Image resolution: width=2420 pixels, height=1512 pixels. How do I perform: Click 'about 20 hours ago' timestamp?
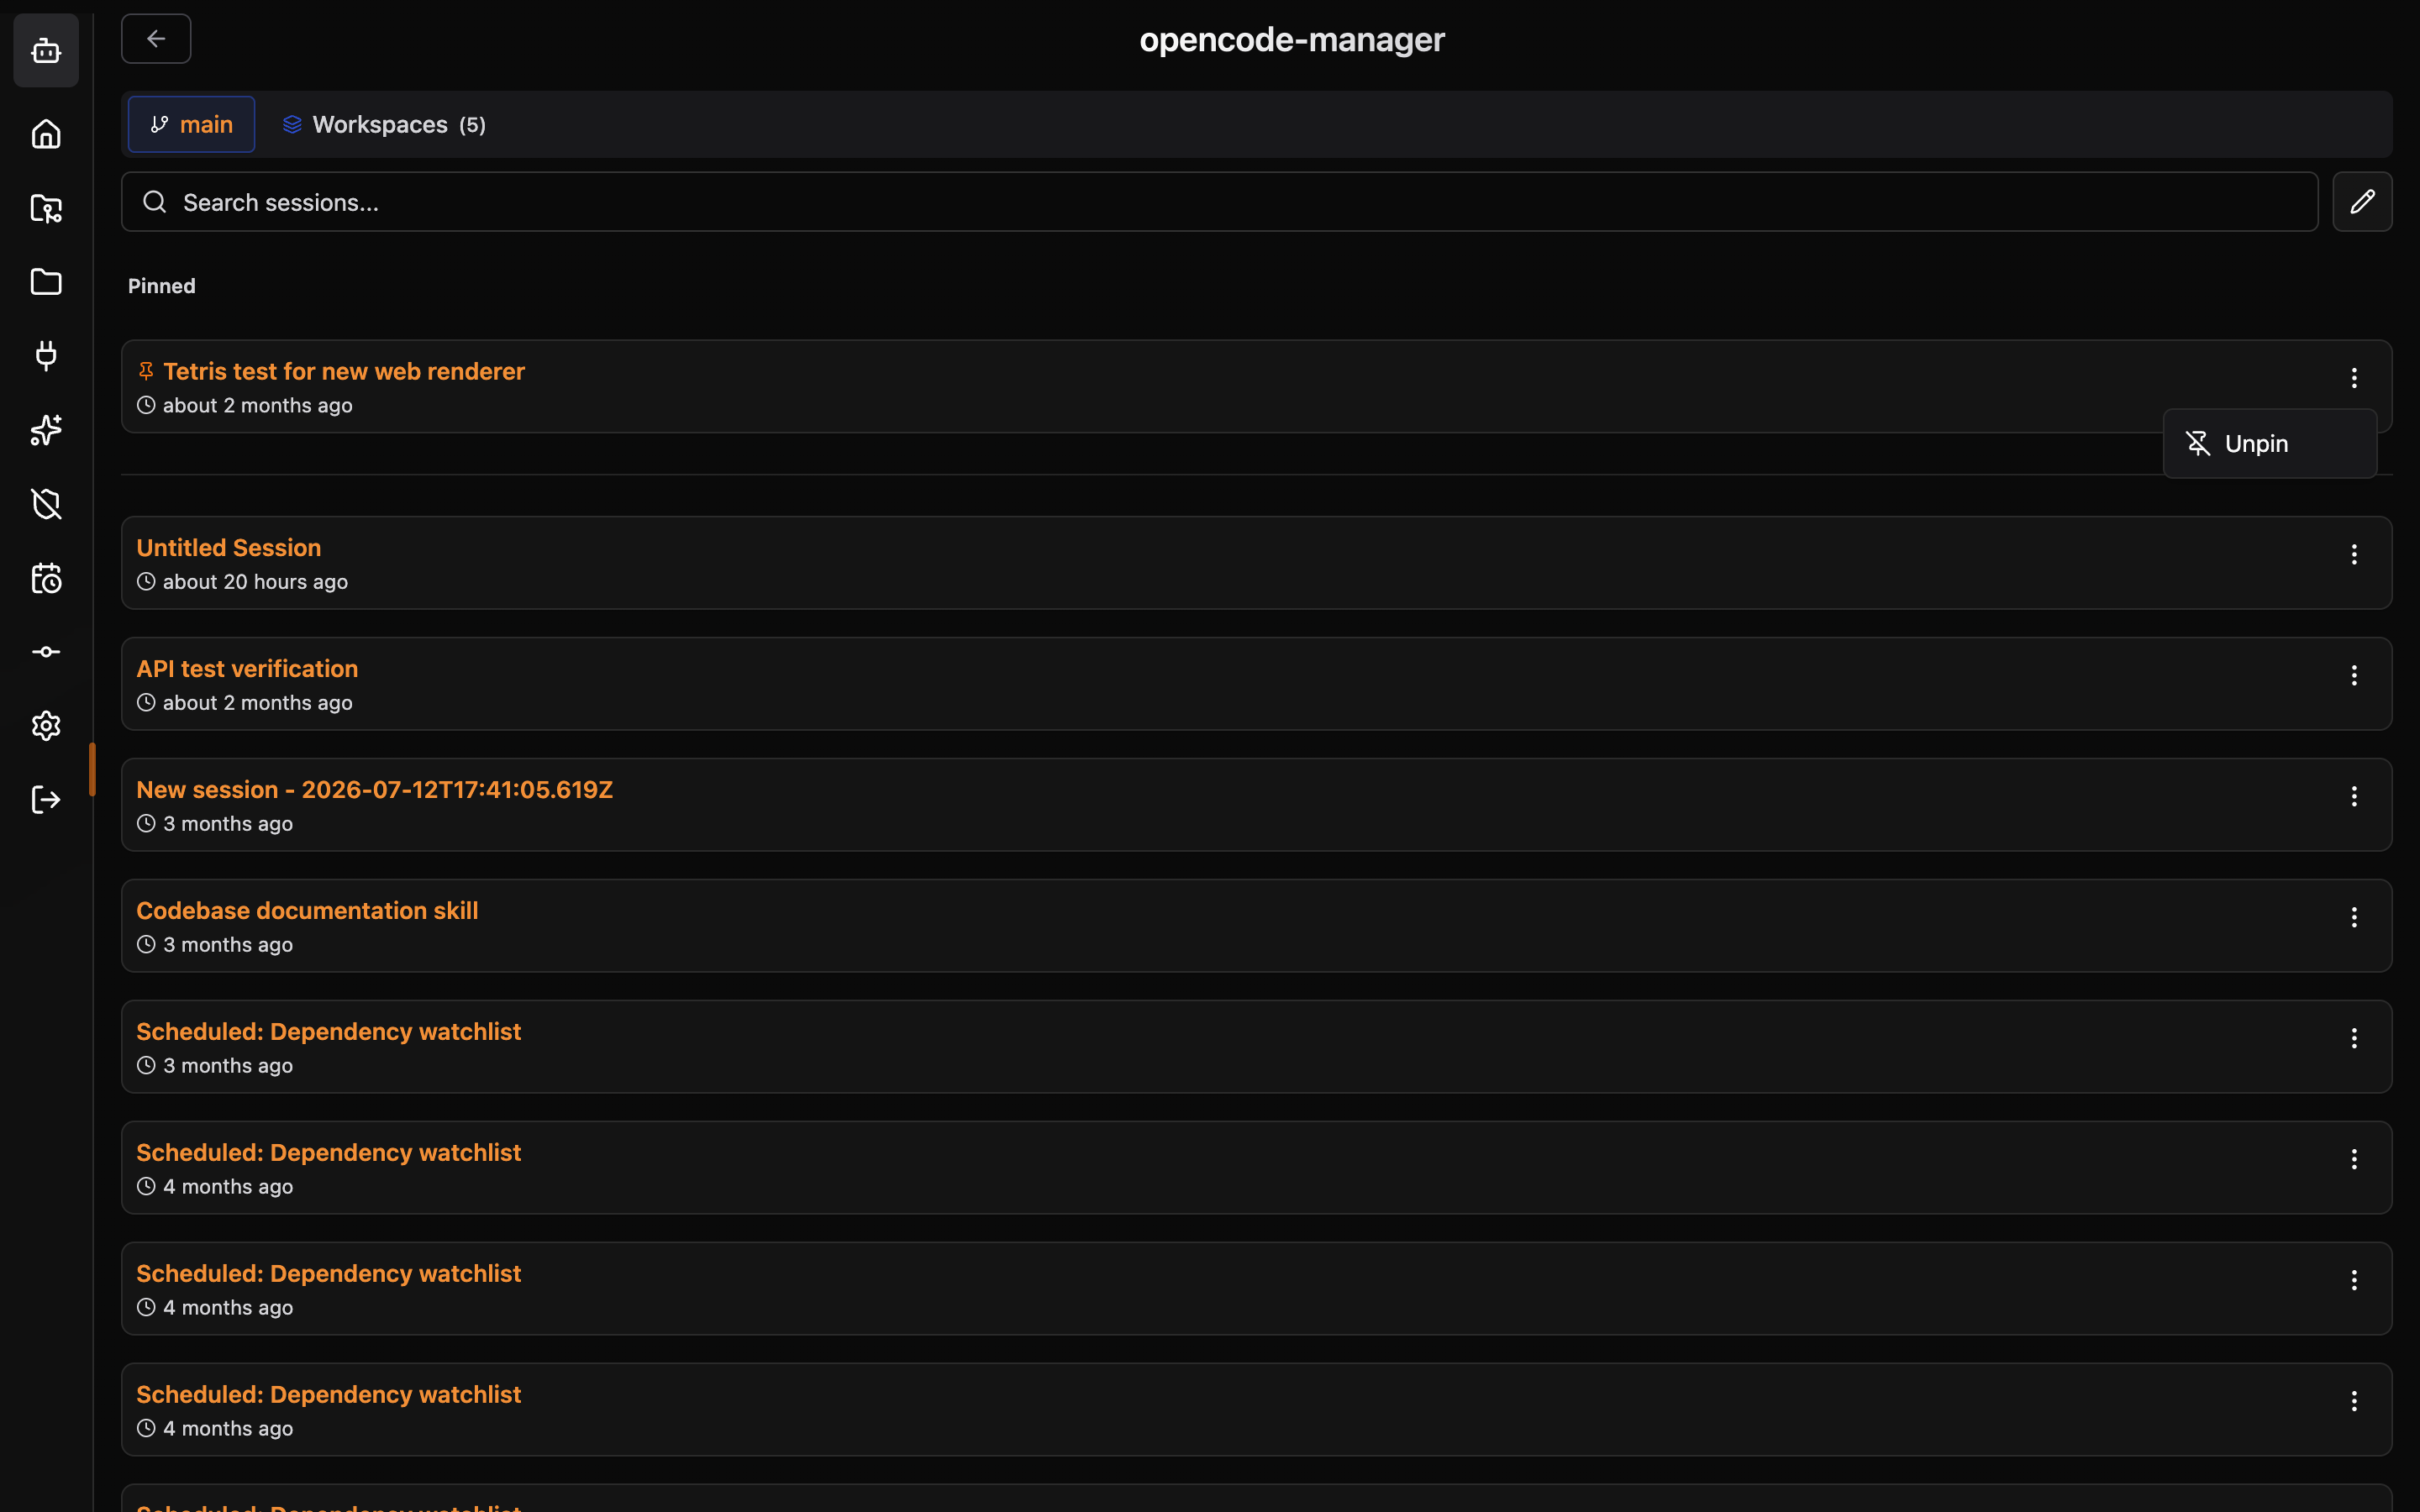[255, 582]
